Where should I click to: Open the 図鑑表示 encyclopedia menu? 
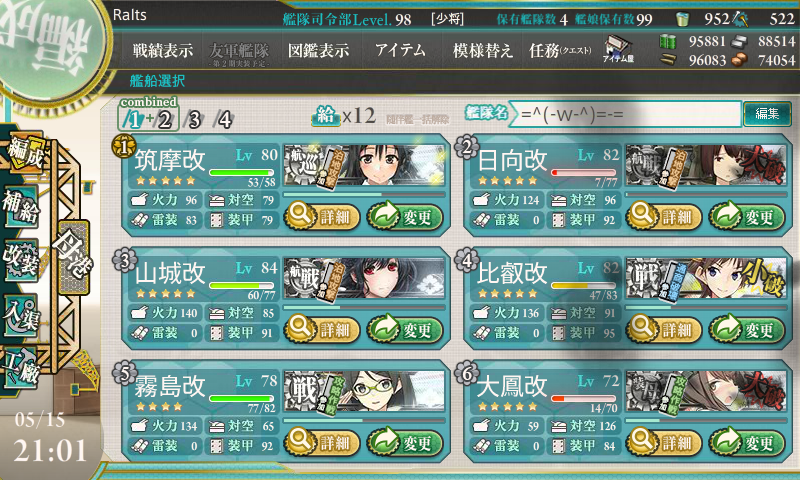click(x=318, y=50)
